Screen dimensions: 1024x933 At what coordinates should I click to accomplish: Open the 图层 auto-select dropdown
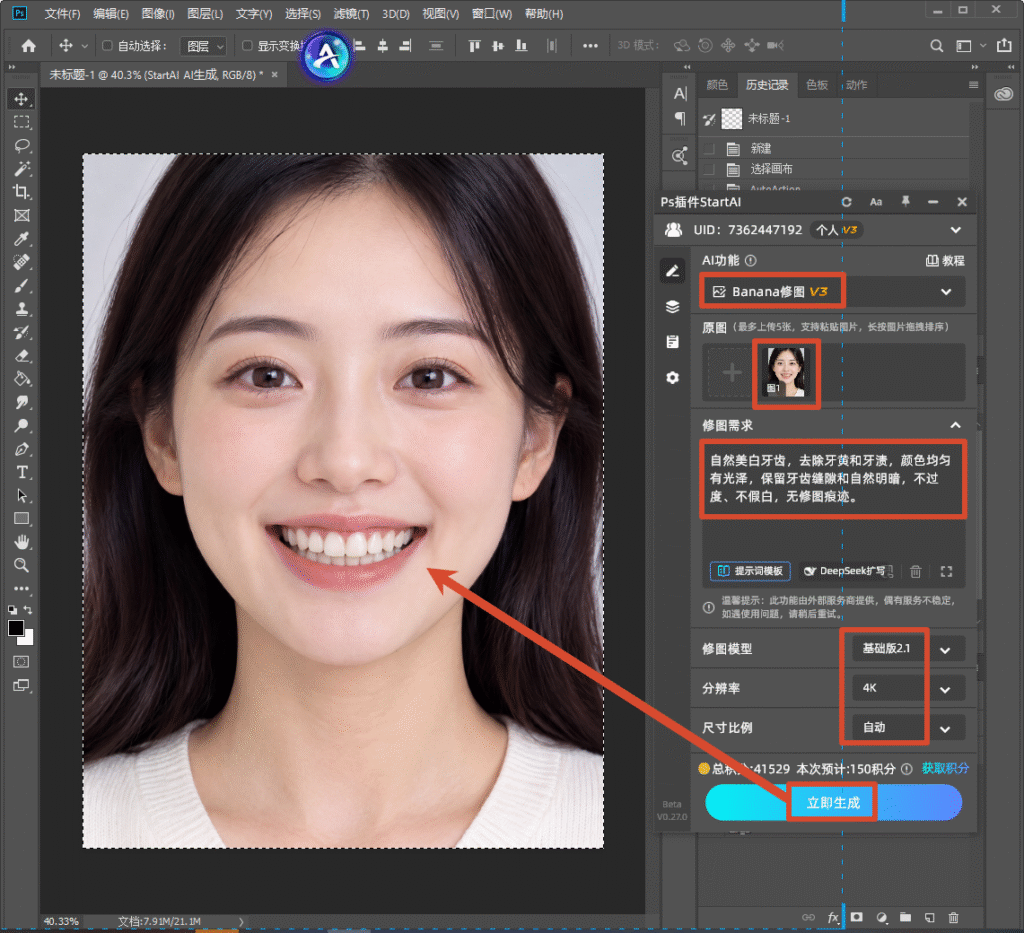pos(203,46)
